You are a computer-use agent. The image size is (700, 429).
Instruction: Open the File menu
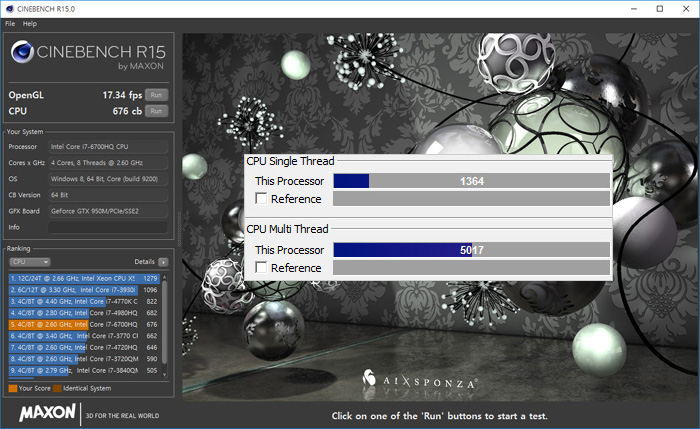10,24
